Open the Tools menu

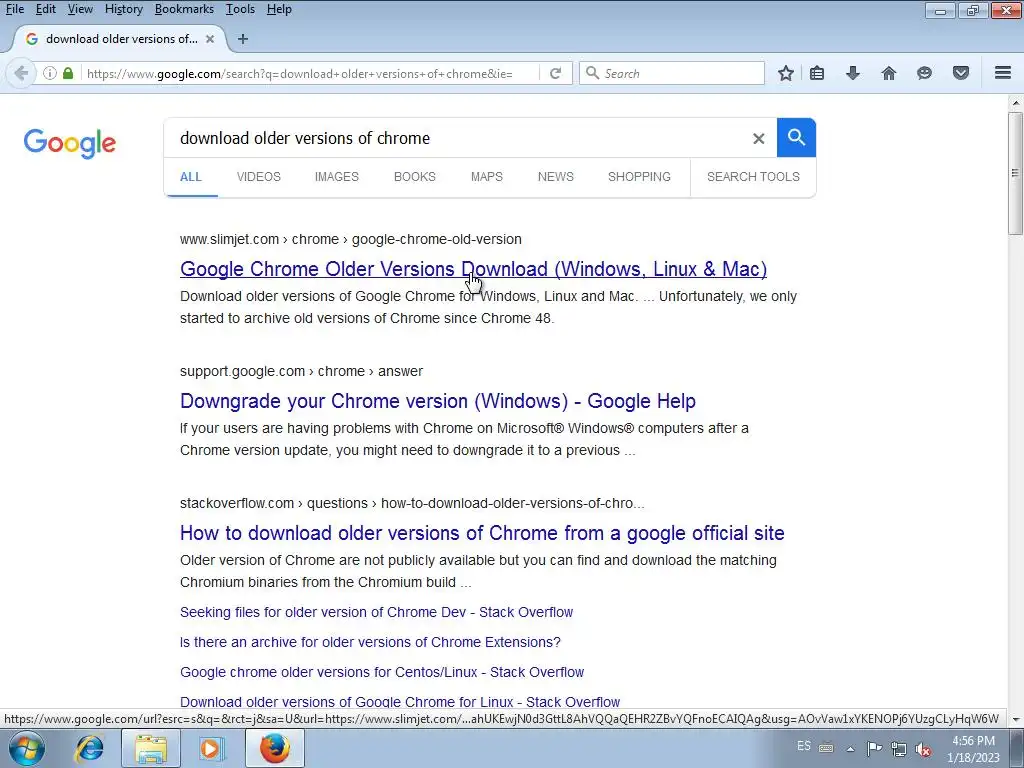coord(240,9)
